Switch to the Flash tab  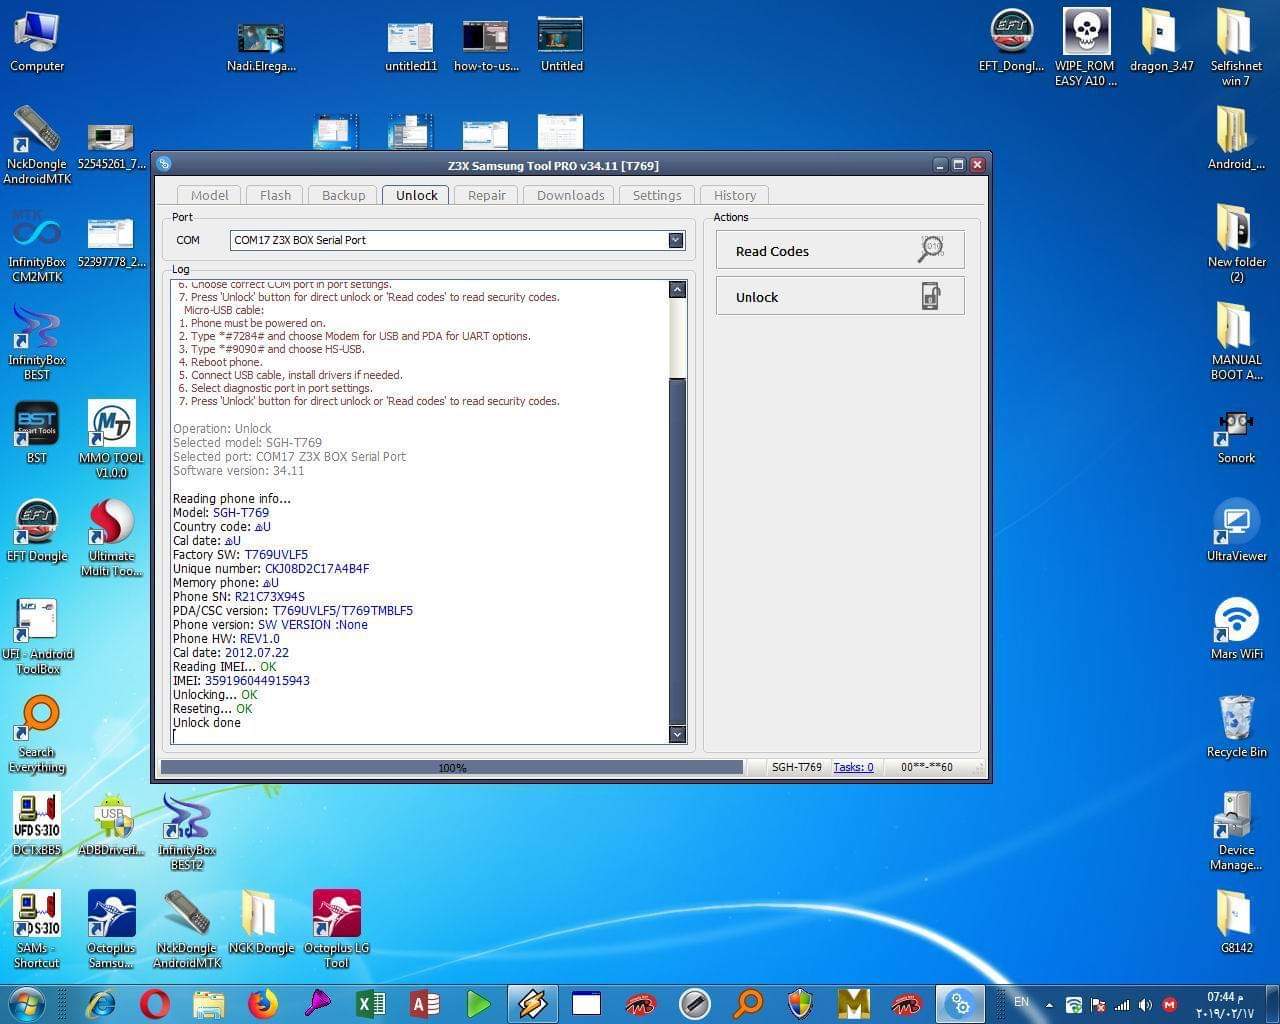[275, 195]
